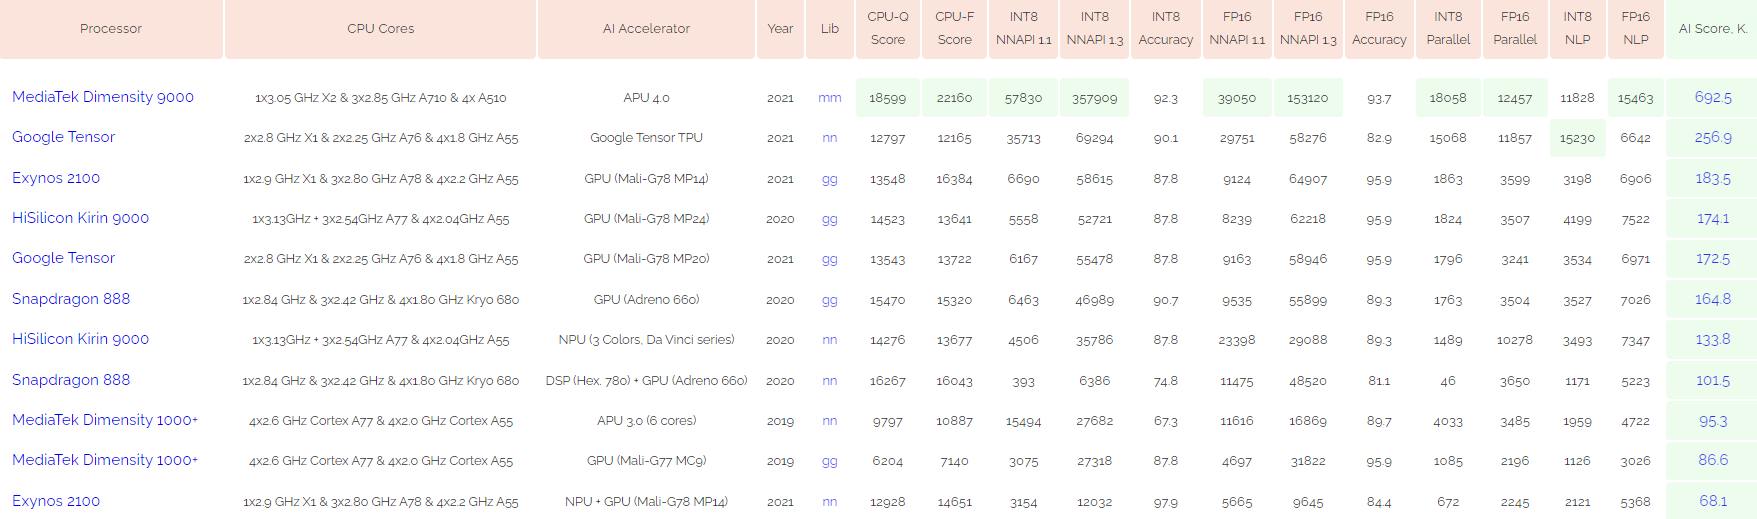Screen dimensions: 1757x519
Task: Sort by the Processor column header
Action: pyautogui.click(x=111, y=29)
